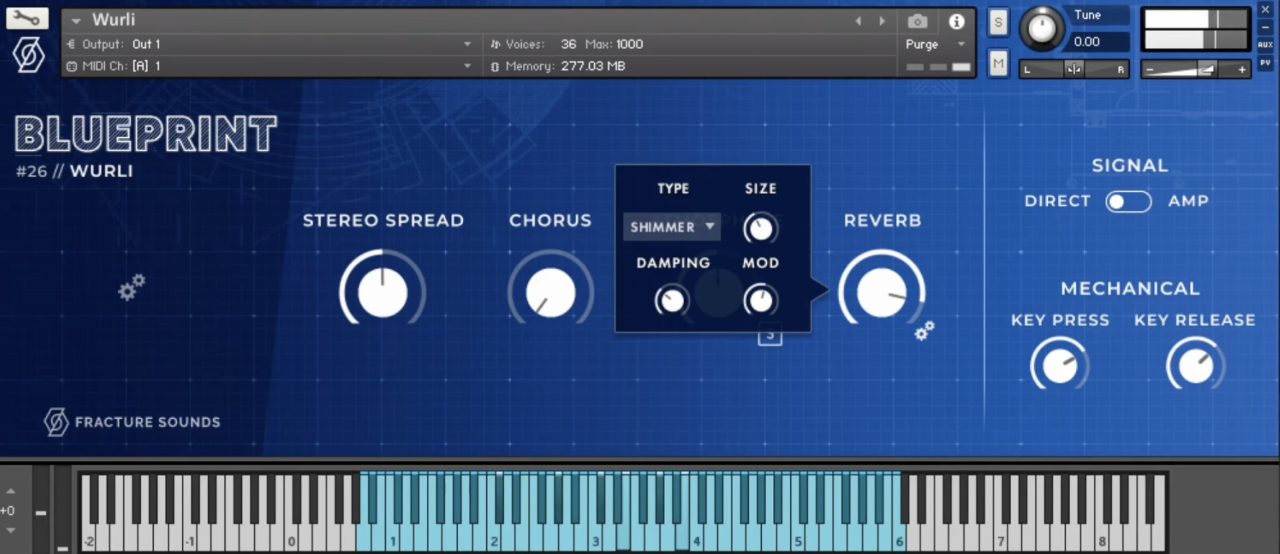Open the Wurli instrument name dropdown

[x=76, y=21]
